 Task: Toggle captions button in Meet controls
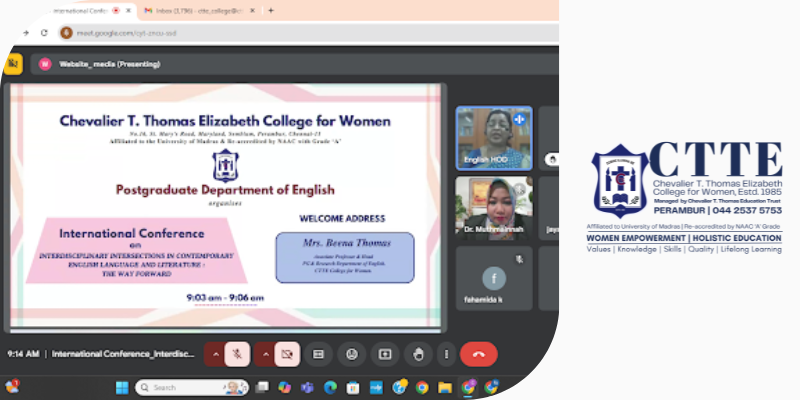(318, 354)
